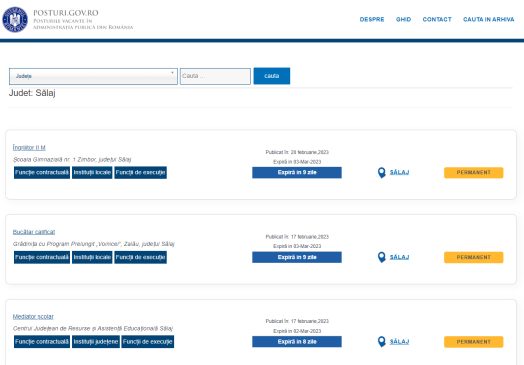Open the Mediator școlar job link
The height and width of the screenshot is (365, 524).
[x=33, y=316]
